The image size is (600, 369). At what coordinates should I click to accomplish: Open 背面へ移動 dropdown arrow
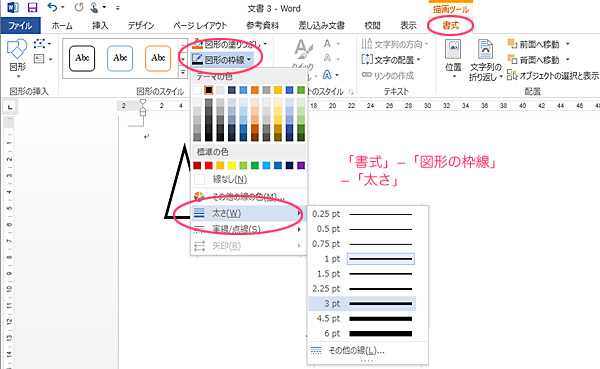pyautogui.click(x=567, y=59)
